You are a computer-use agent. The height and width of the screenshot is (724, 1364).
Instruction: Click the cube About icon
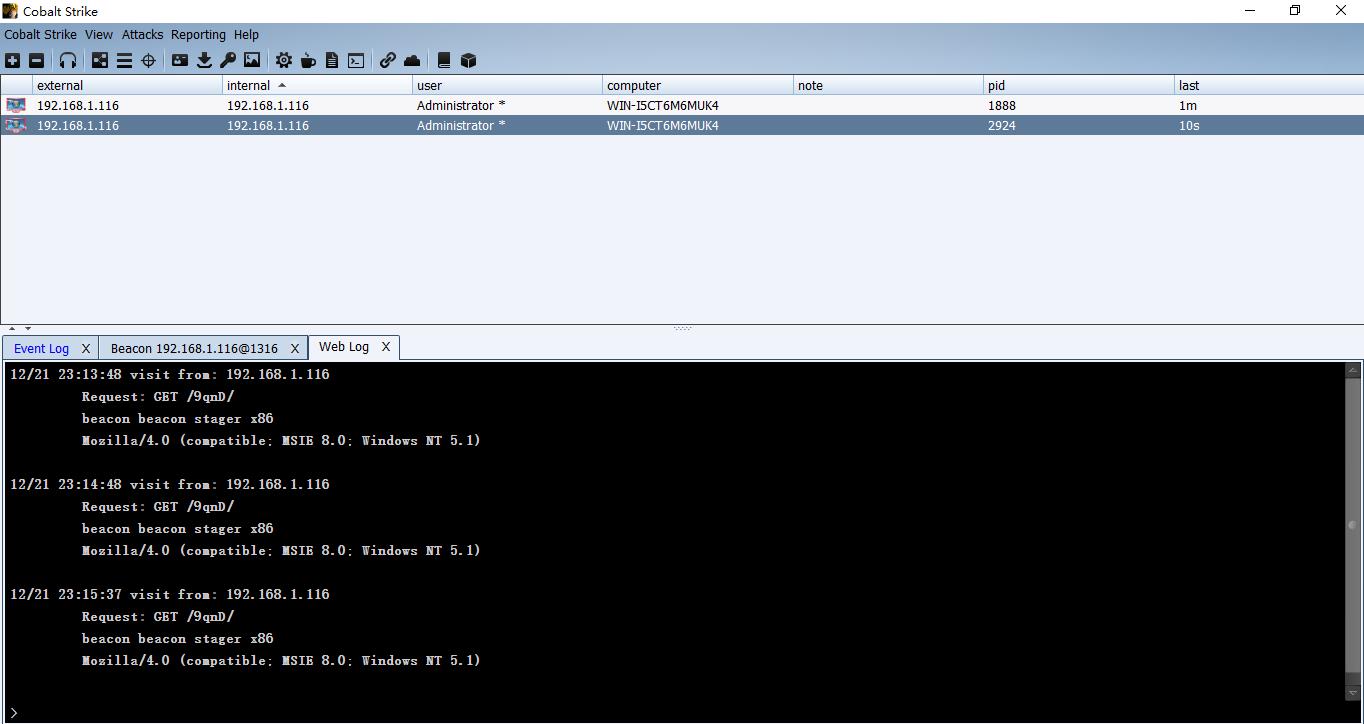point(468,61)
